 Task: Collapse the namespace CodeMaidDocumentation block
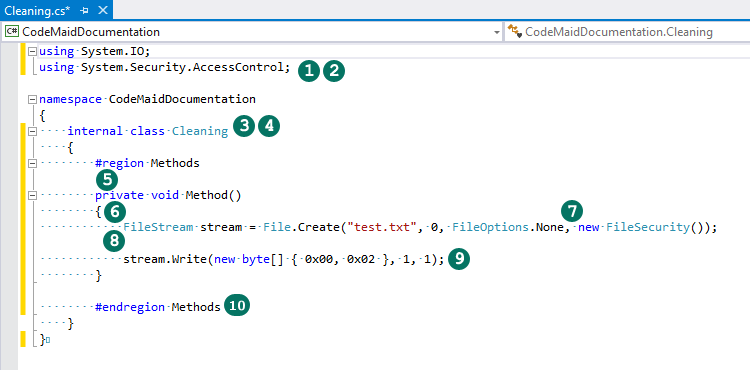(x=33, y=99)
